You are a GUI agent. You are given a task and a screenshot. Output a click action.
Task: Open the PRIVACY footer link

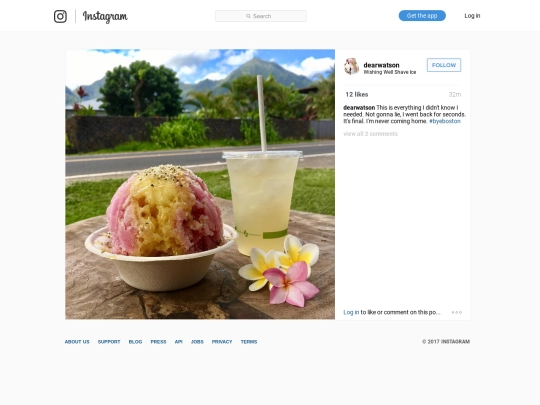click(x=222, y=342)
